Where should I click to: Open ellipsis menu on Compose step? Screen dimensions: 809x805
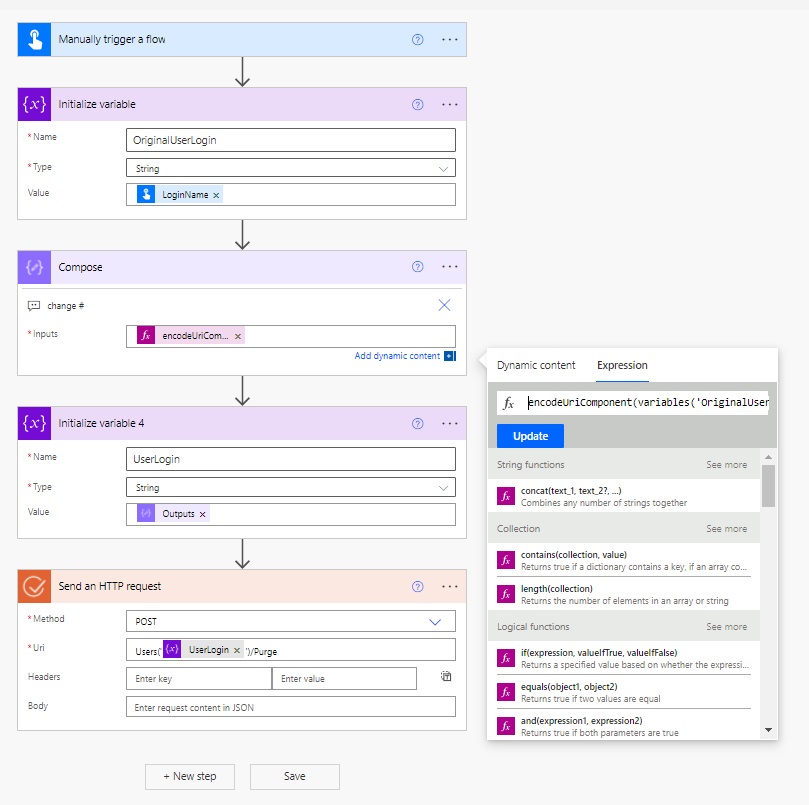point(449,267)
